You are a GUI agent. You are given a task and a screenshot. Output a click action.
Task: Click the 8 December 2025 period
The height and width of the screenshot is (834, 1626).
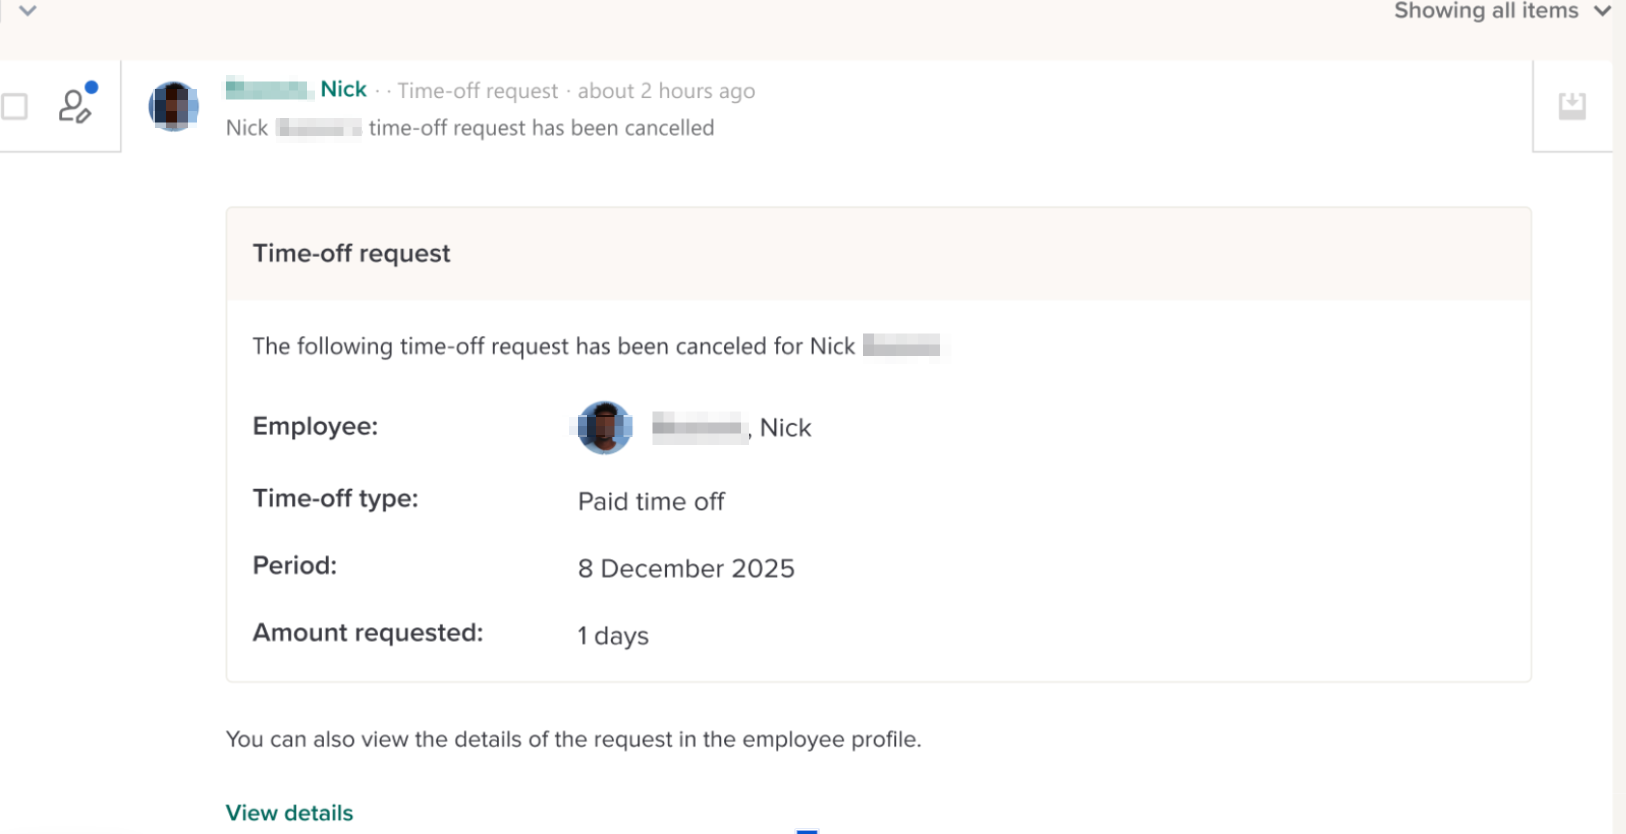coord(686,568)
